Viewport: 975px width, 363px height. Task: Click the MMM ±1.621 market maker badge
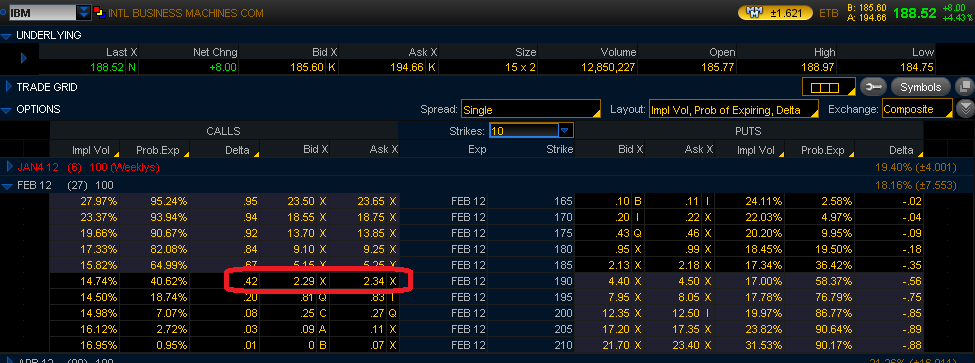[775, 12]
